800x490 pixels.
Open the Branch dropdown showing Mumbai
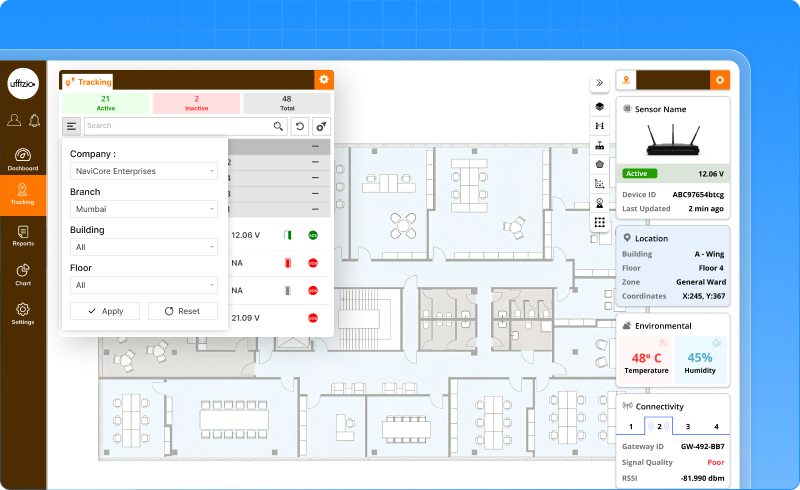coord(144,209)
